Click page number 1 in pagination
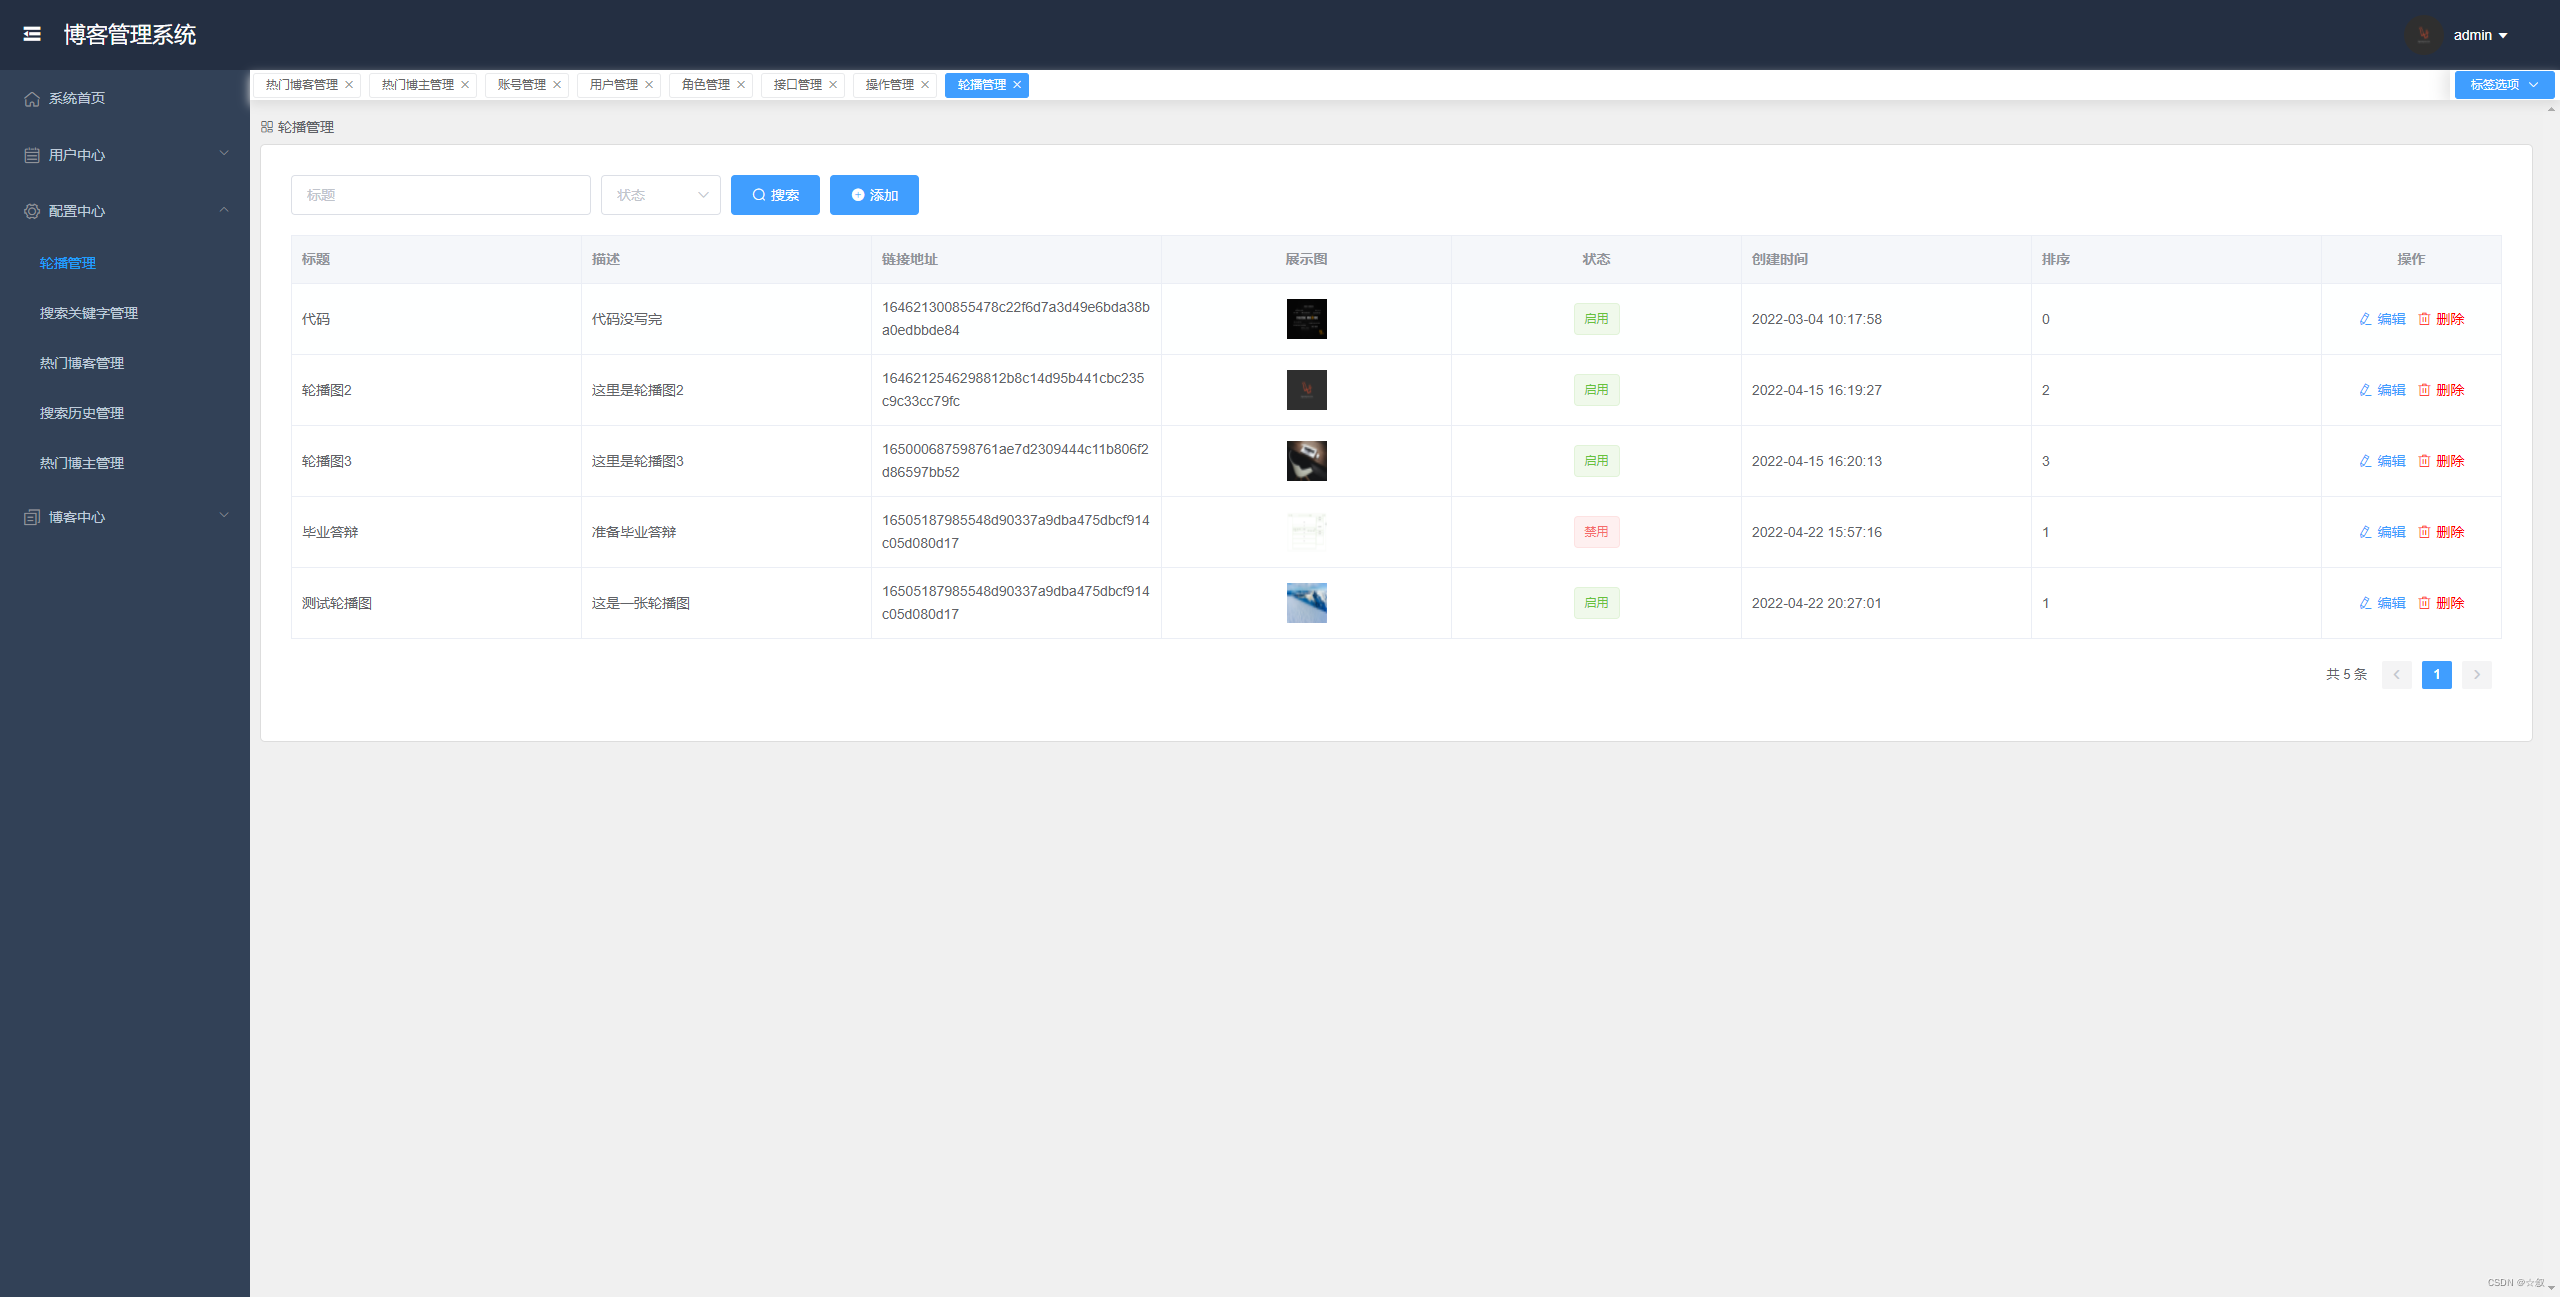The image size is (2560, 1297). point(2436,675)
